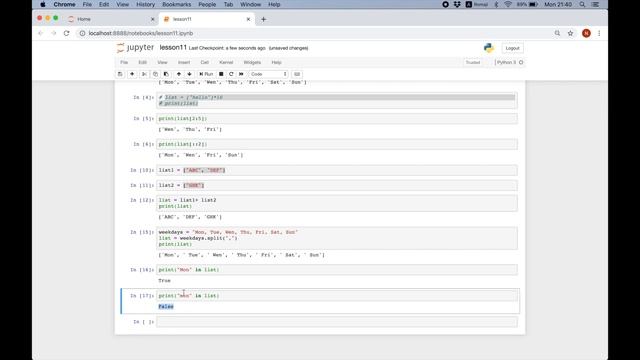
Task: Click the Python logo icon
Action: pyautogui.click(x=489, y=48)
